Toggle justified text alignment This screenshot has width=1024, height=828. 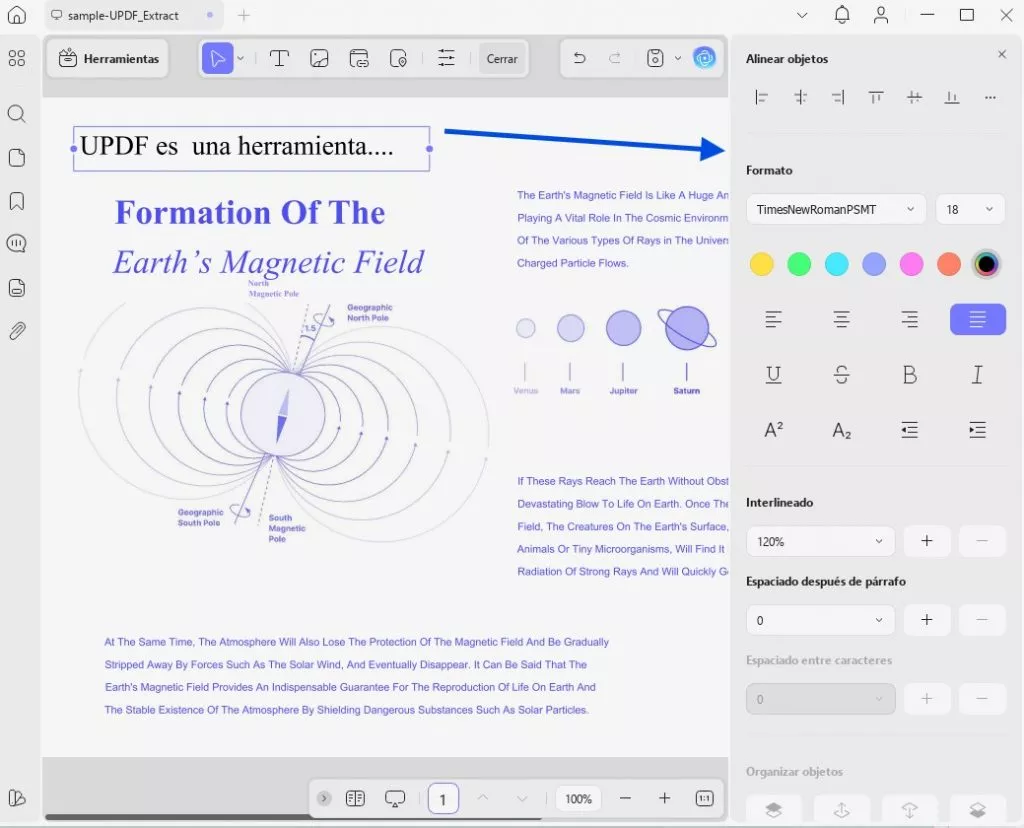(978, 319)
